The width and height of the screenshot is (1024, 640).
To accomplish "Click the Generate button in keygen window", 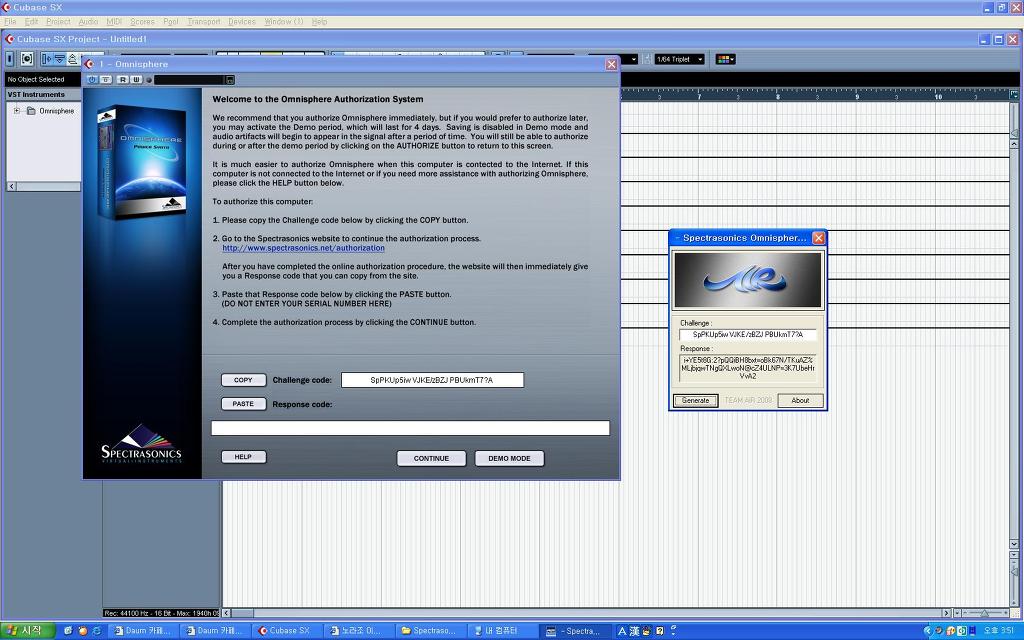I will click(695, 400).
